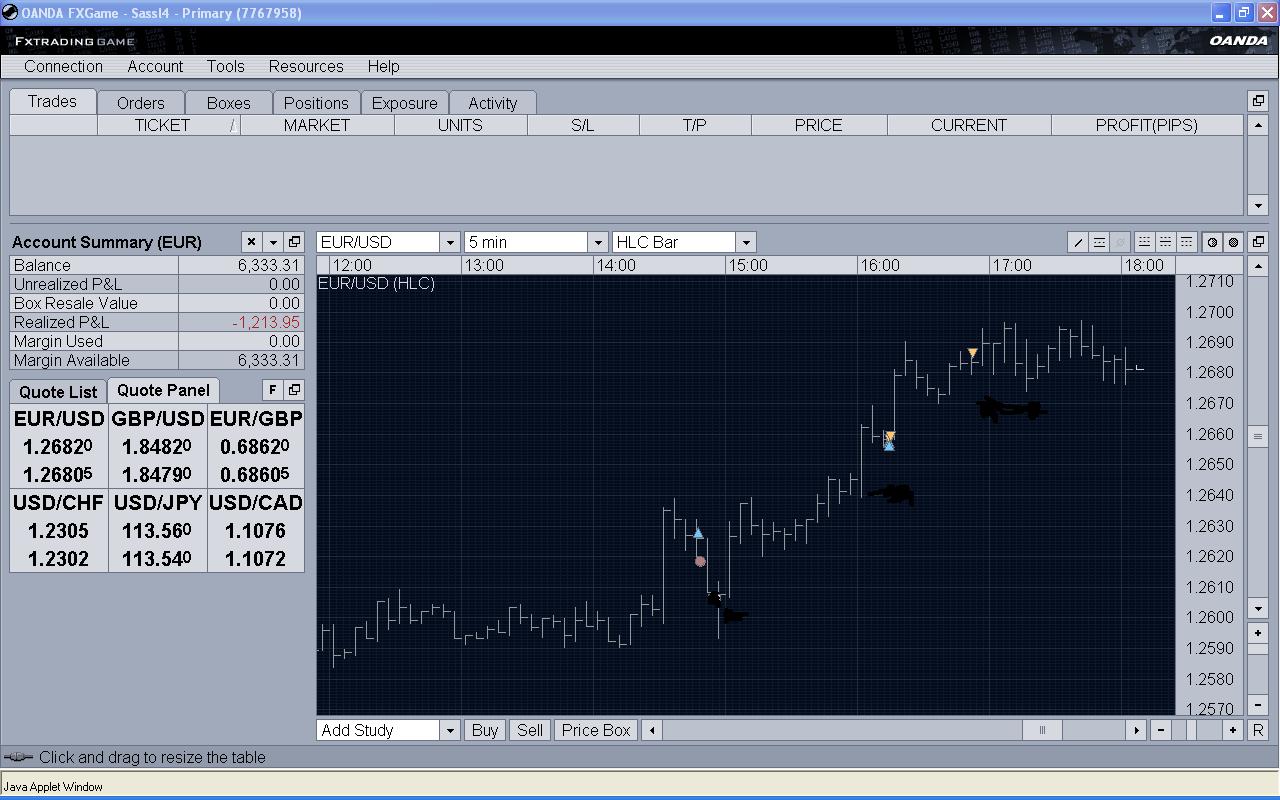
Task: Click the chart icon with a solid middle line
Action: click(x=1165, y=242)
